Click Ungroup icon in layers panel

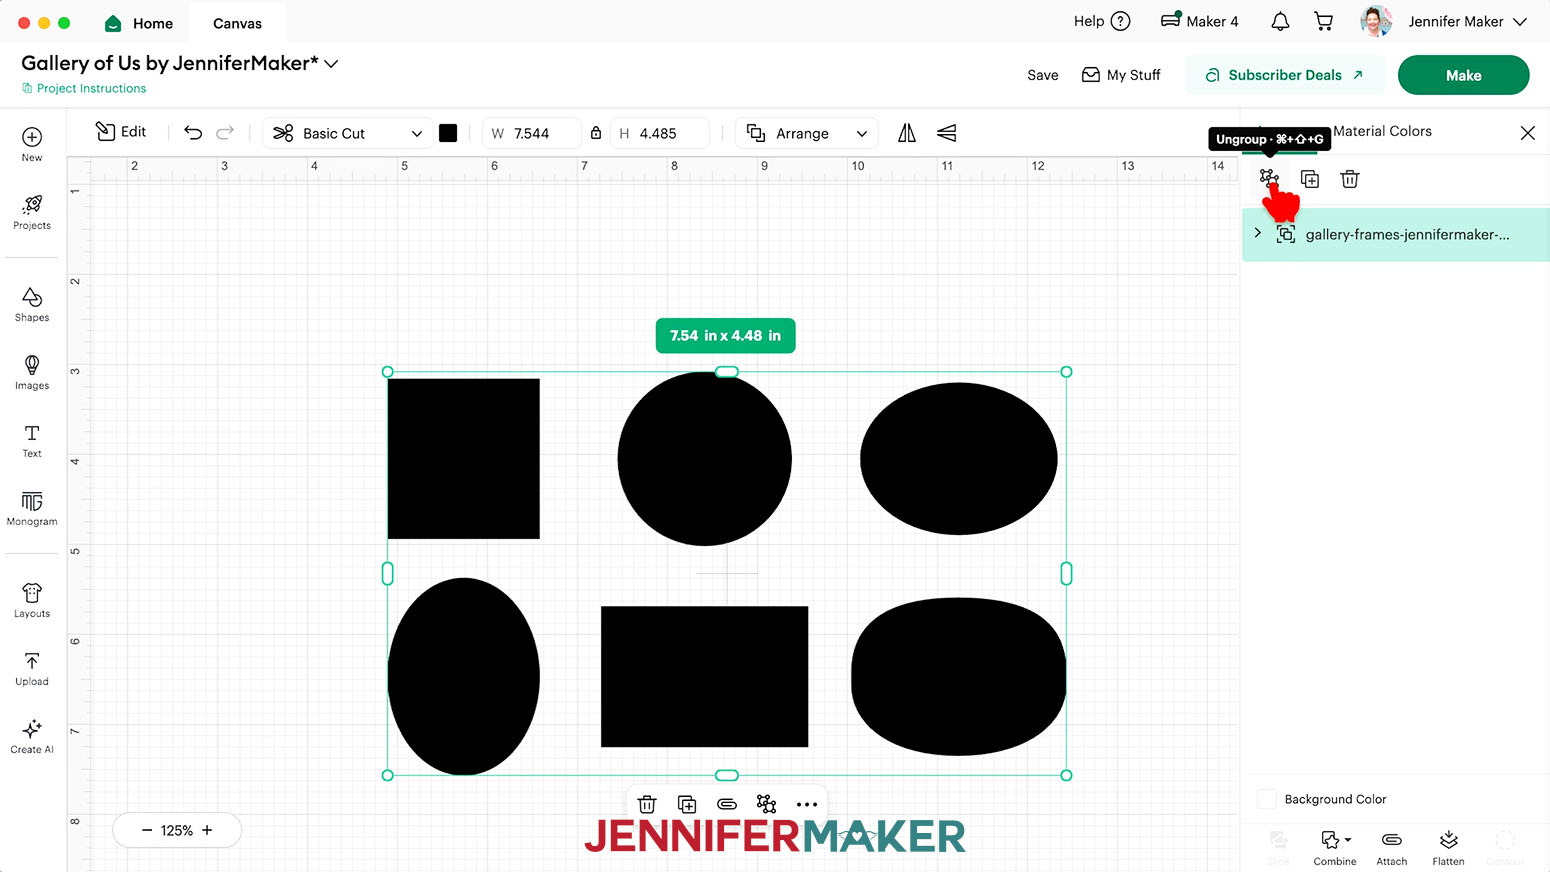click(x=1269, y=178)
